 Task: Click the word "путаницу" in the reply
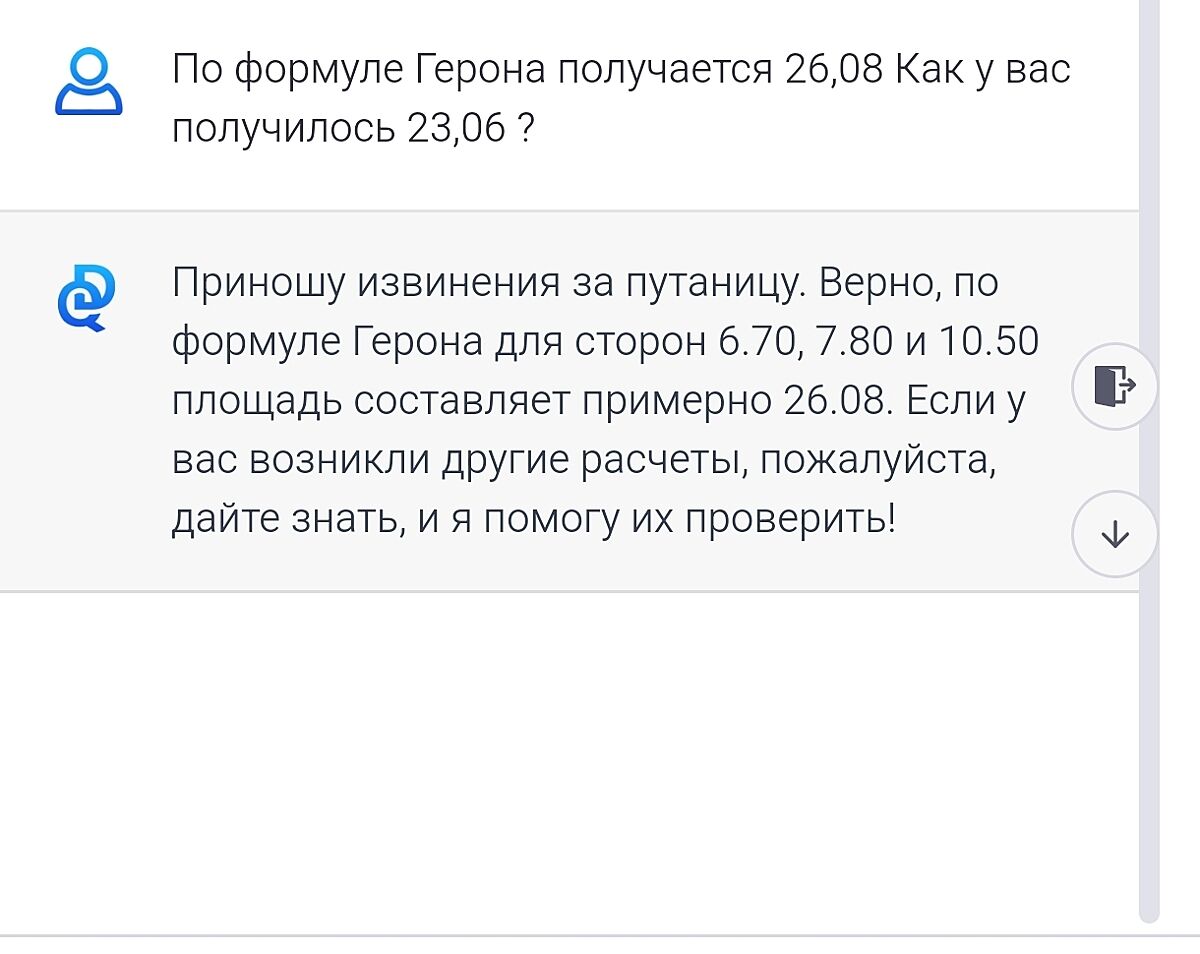[x=714, y=284]
